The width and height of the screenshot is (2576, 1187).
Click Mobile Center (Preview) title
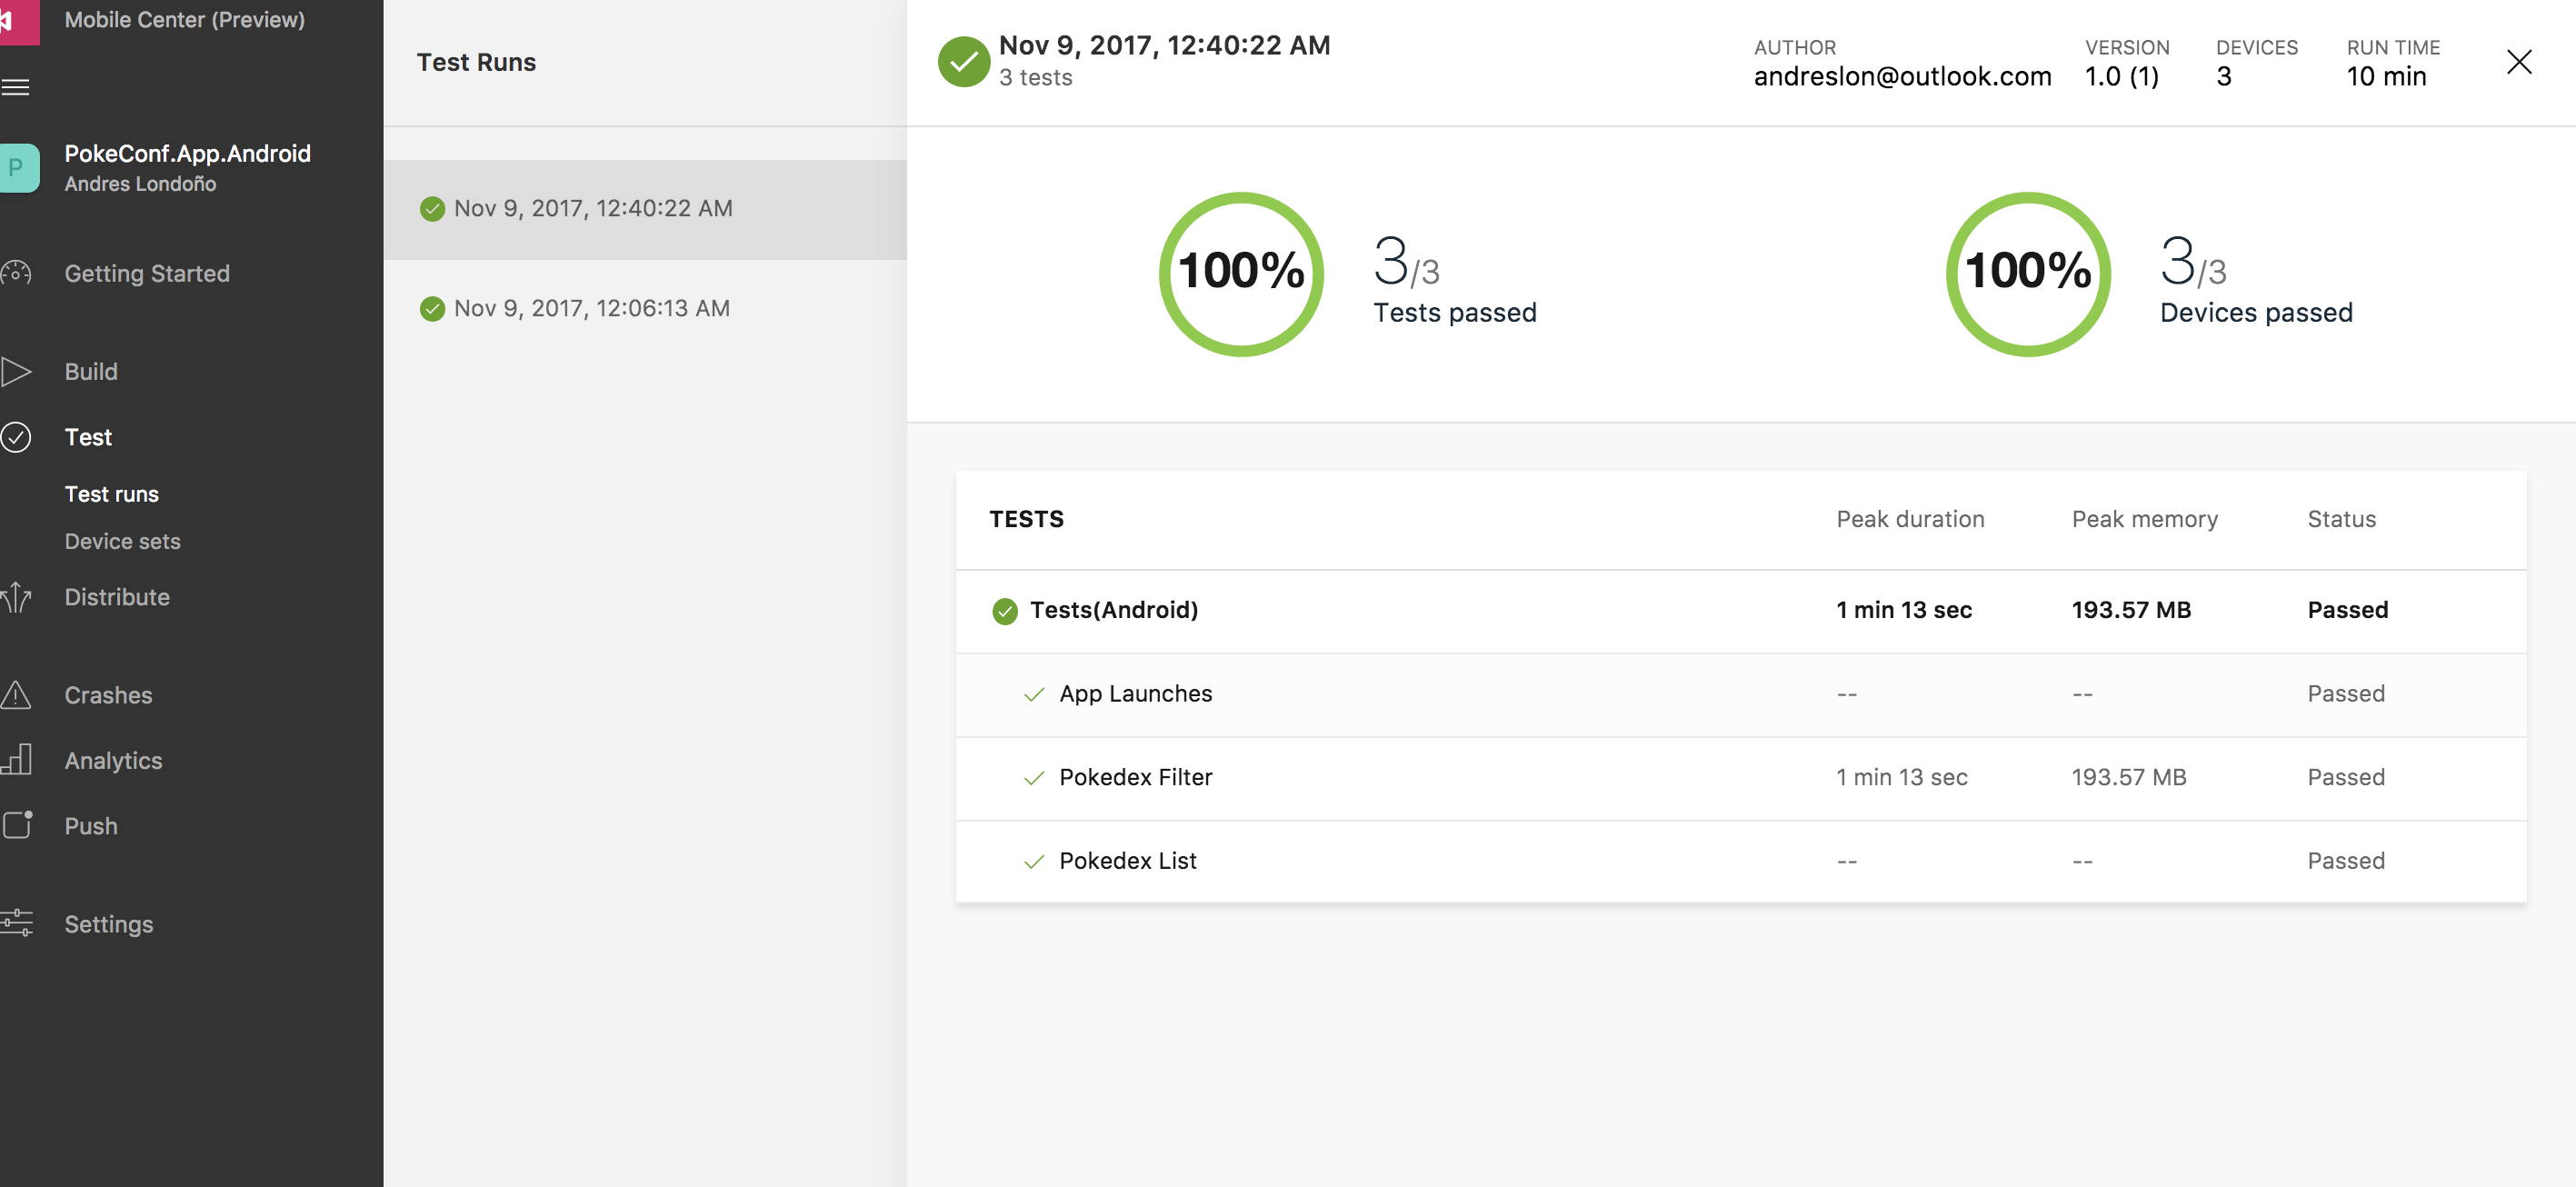185,19
